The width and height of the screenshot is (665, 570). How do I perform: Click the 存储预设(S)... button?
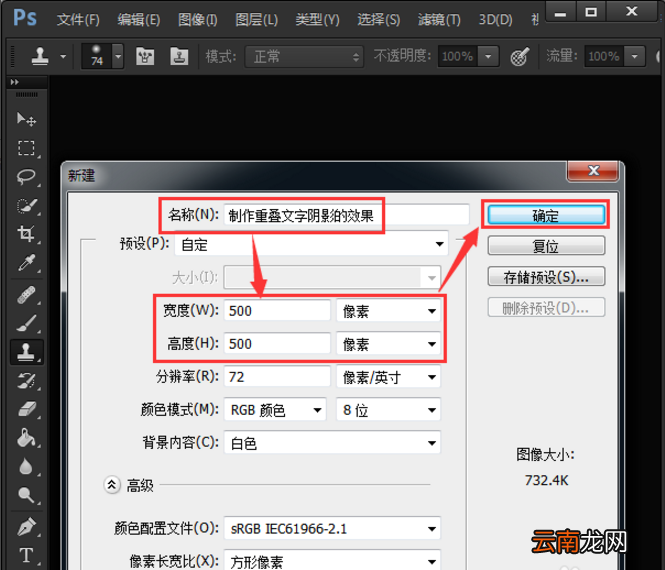(x=546, y=277)
